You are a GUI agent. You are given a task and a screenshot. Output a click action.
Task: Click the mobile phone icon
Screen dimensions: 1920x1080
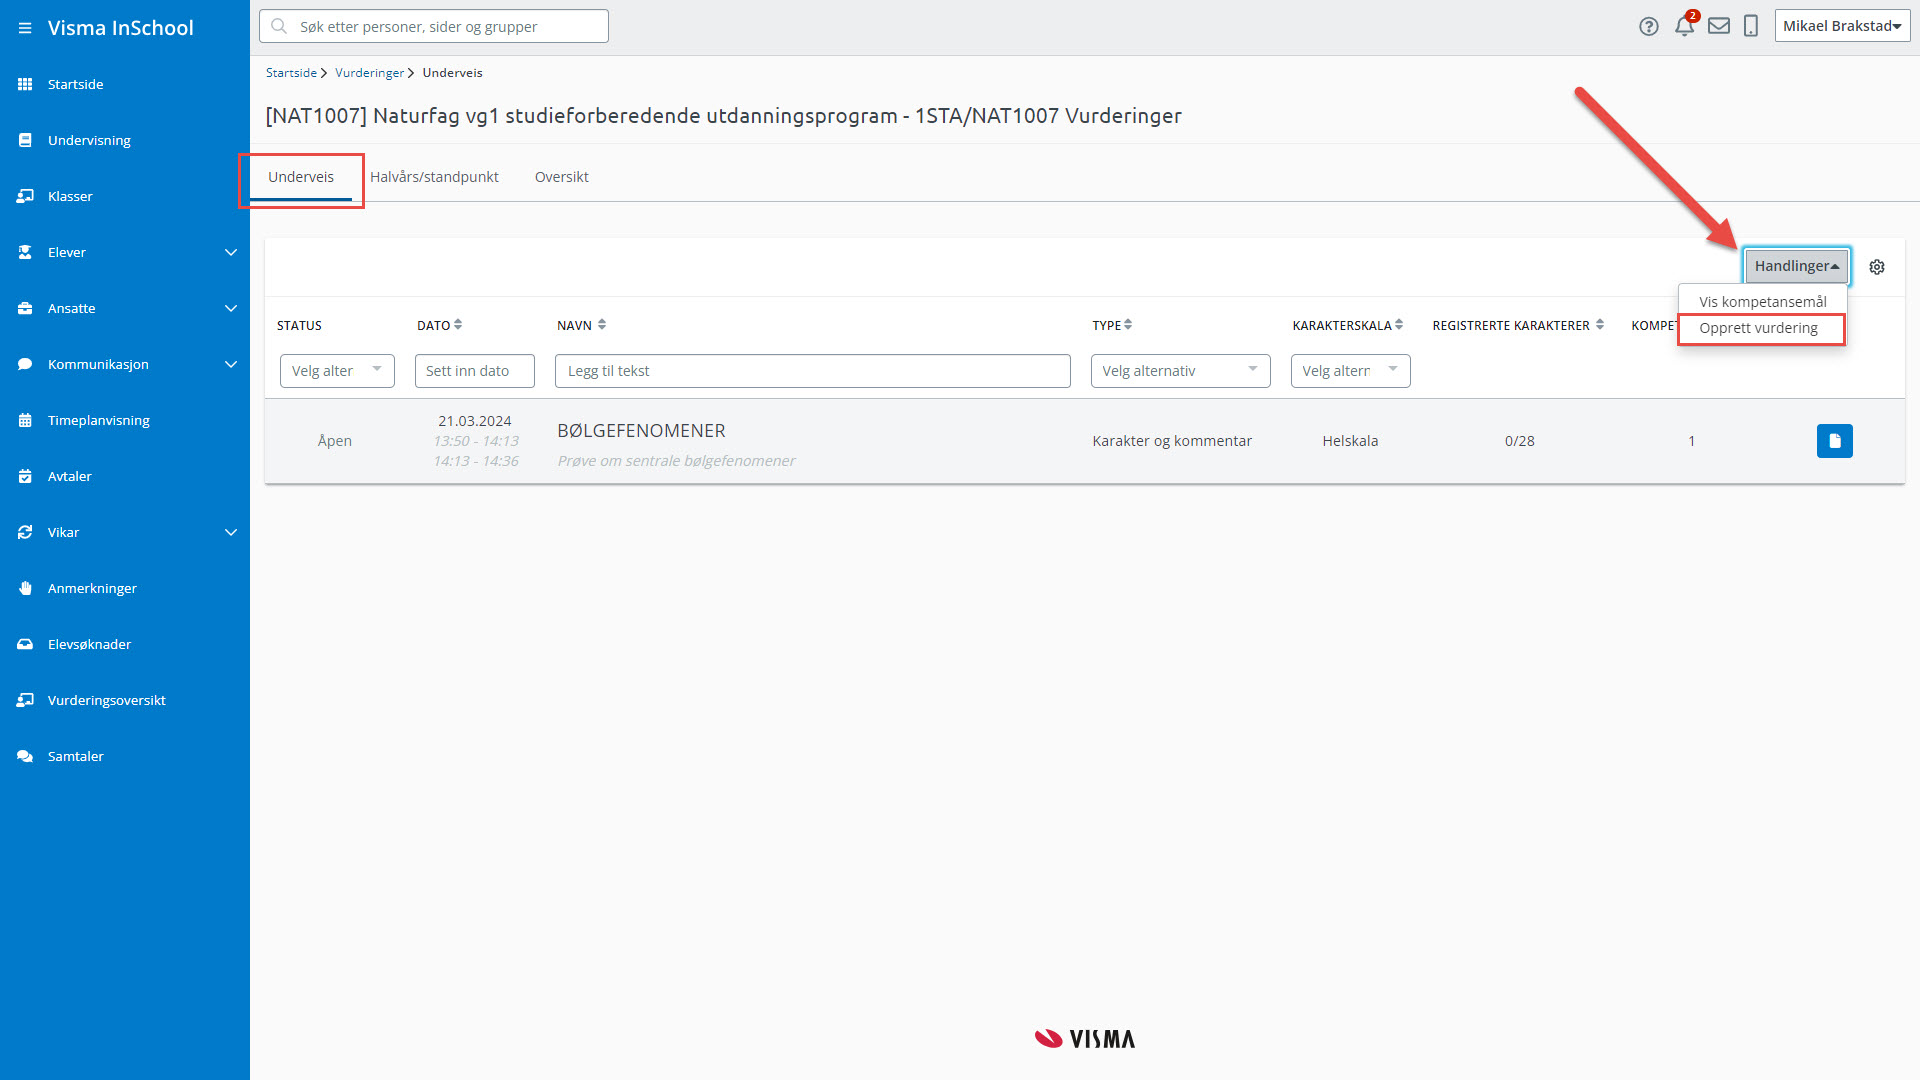1751,26
